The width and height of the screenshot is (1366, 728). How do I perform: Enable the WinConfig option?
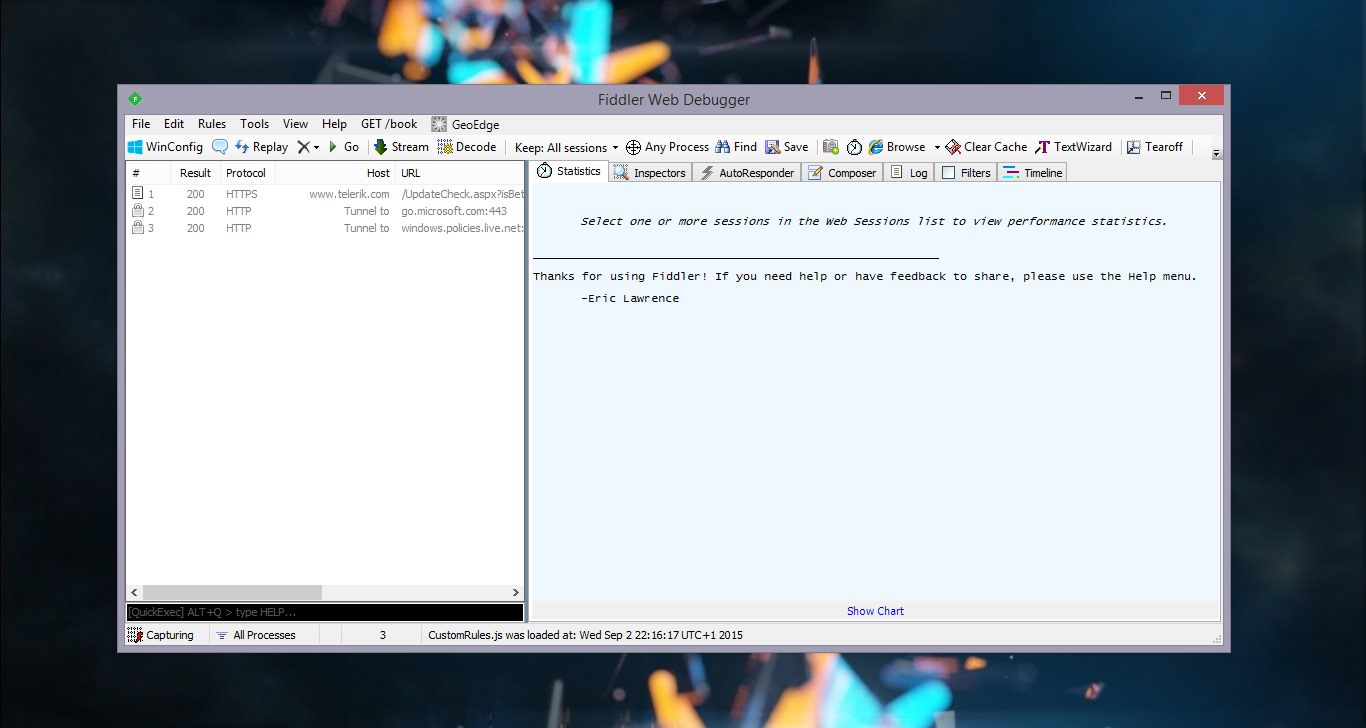(165, 146)
